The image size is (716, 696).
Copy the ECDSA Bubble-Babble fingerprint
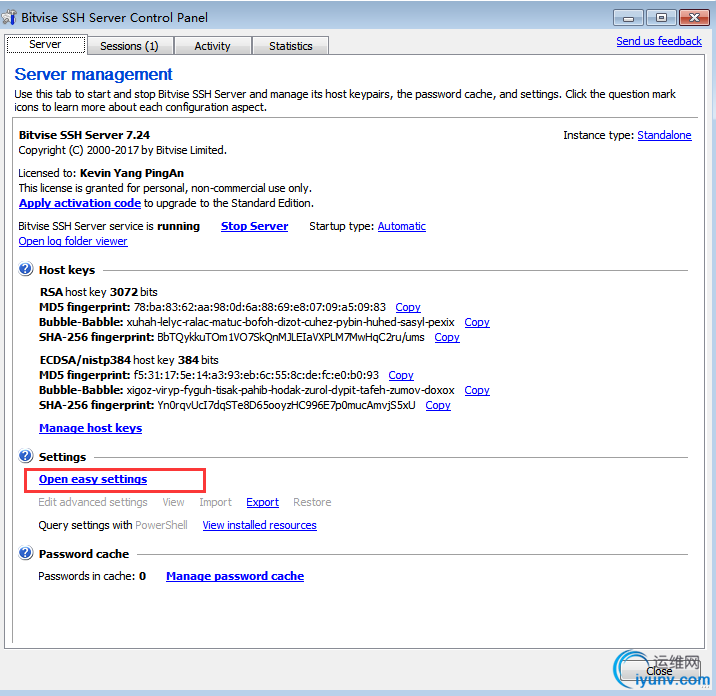click(x=477, y=390)
